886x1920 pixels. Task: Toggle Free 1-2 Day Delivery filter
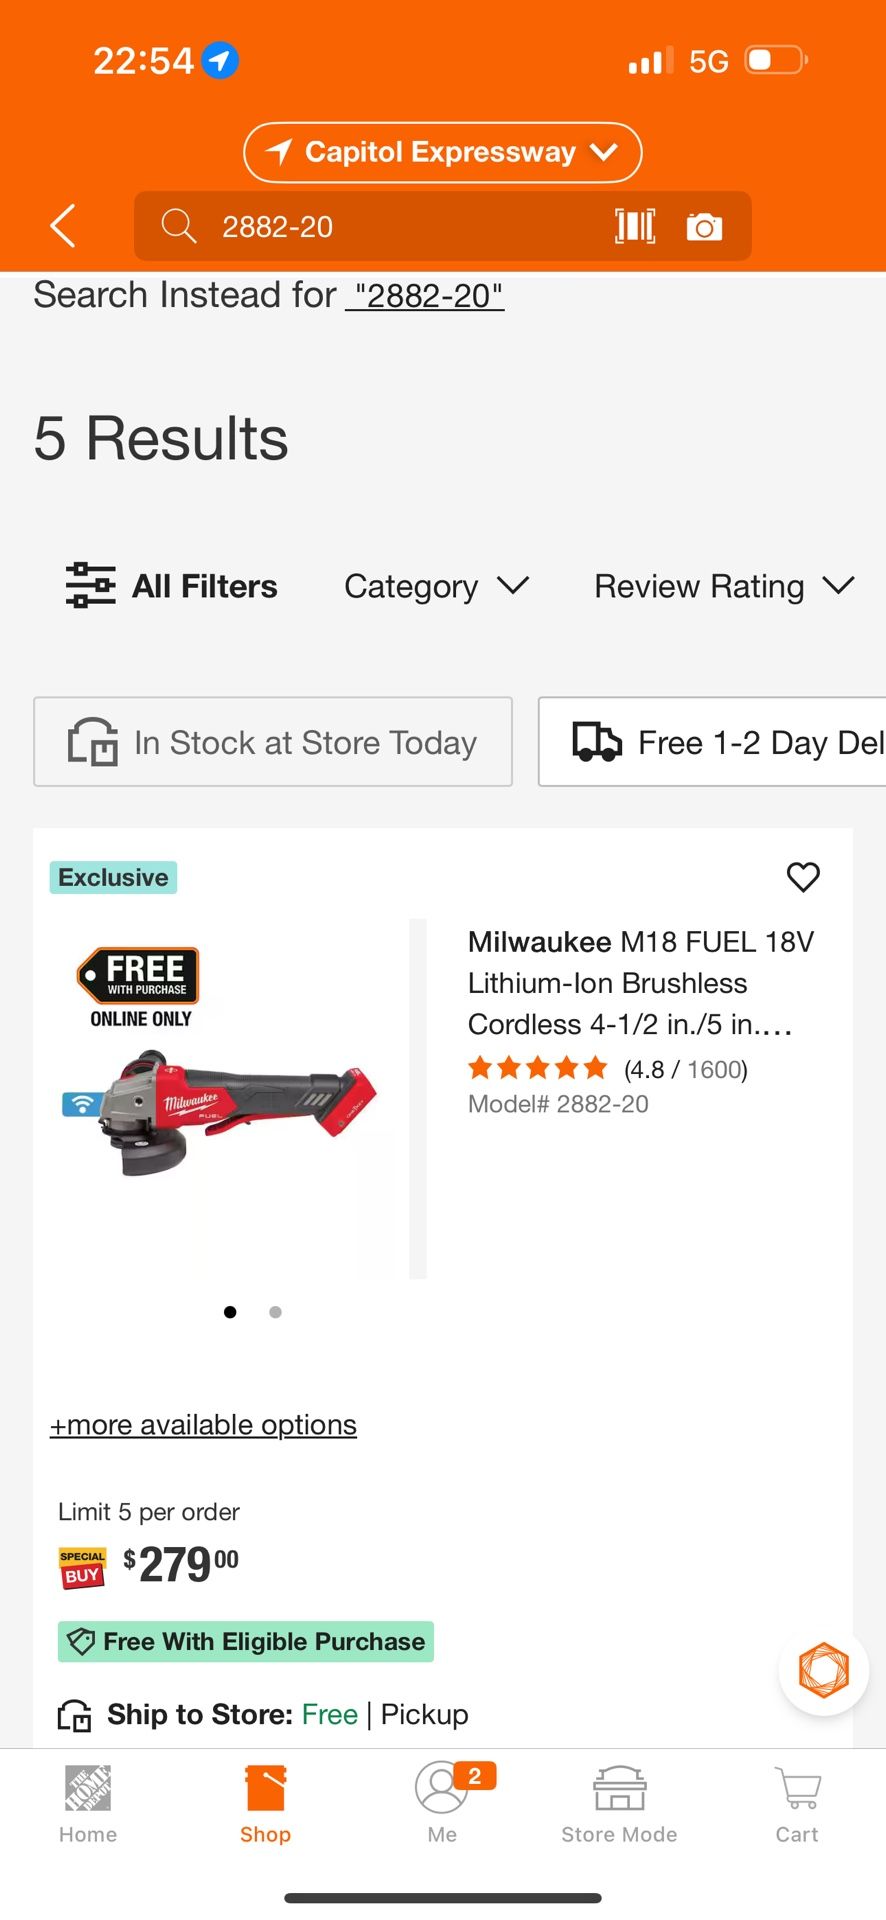tap(712, 742)
